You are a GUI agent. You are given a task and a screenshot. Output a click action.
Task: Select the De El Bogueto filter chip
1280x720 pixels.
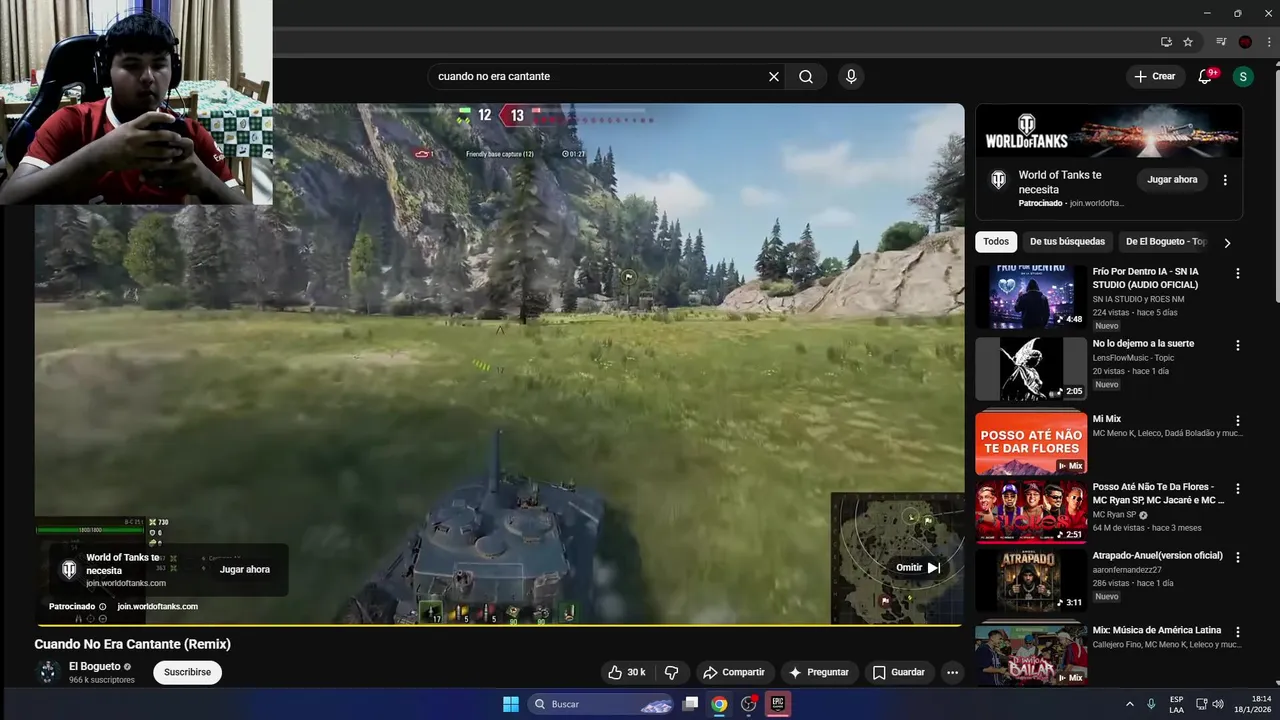[x=1166, y=241]
